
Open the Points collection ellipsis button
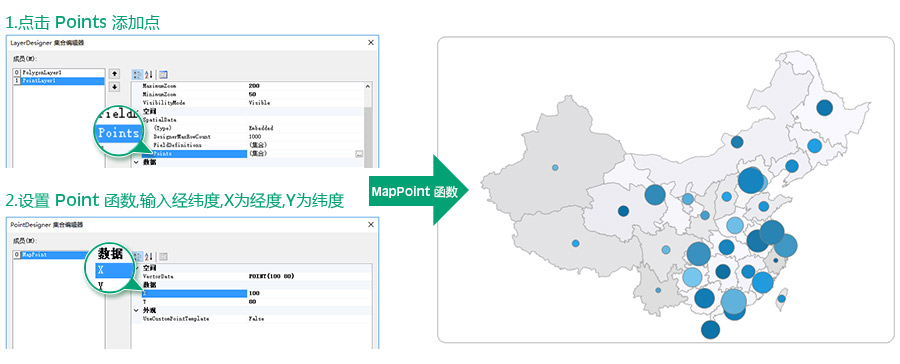(x=359, y=154)
